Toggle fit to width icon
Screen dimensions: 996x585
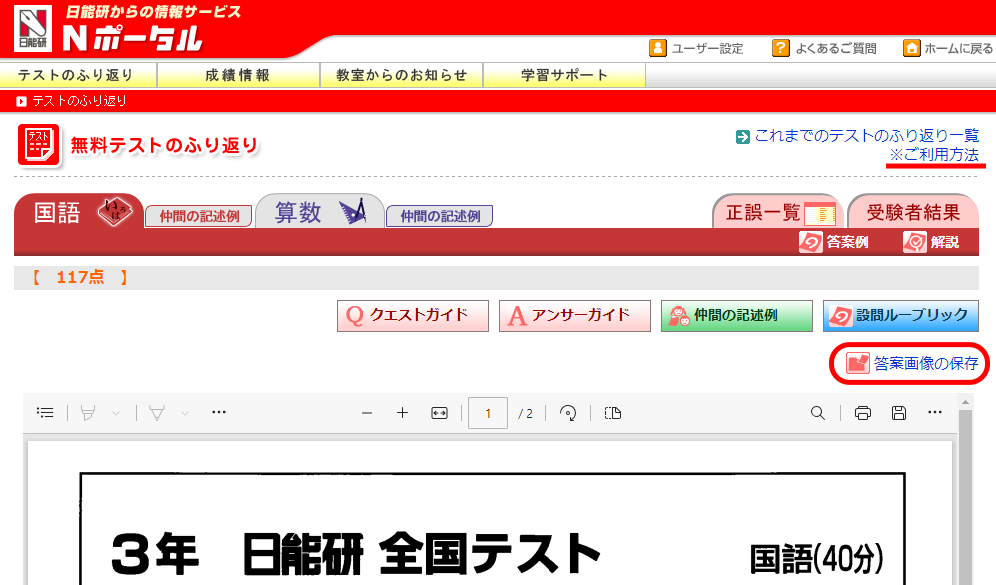click(x=440, y=413)
